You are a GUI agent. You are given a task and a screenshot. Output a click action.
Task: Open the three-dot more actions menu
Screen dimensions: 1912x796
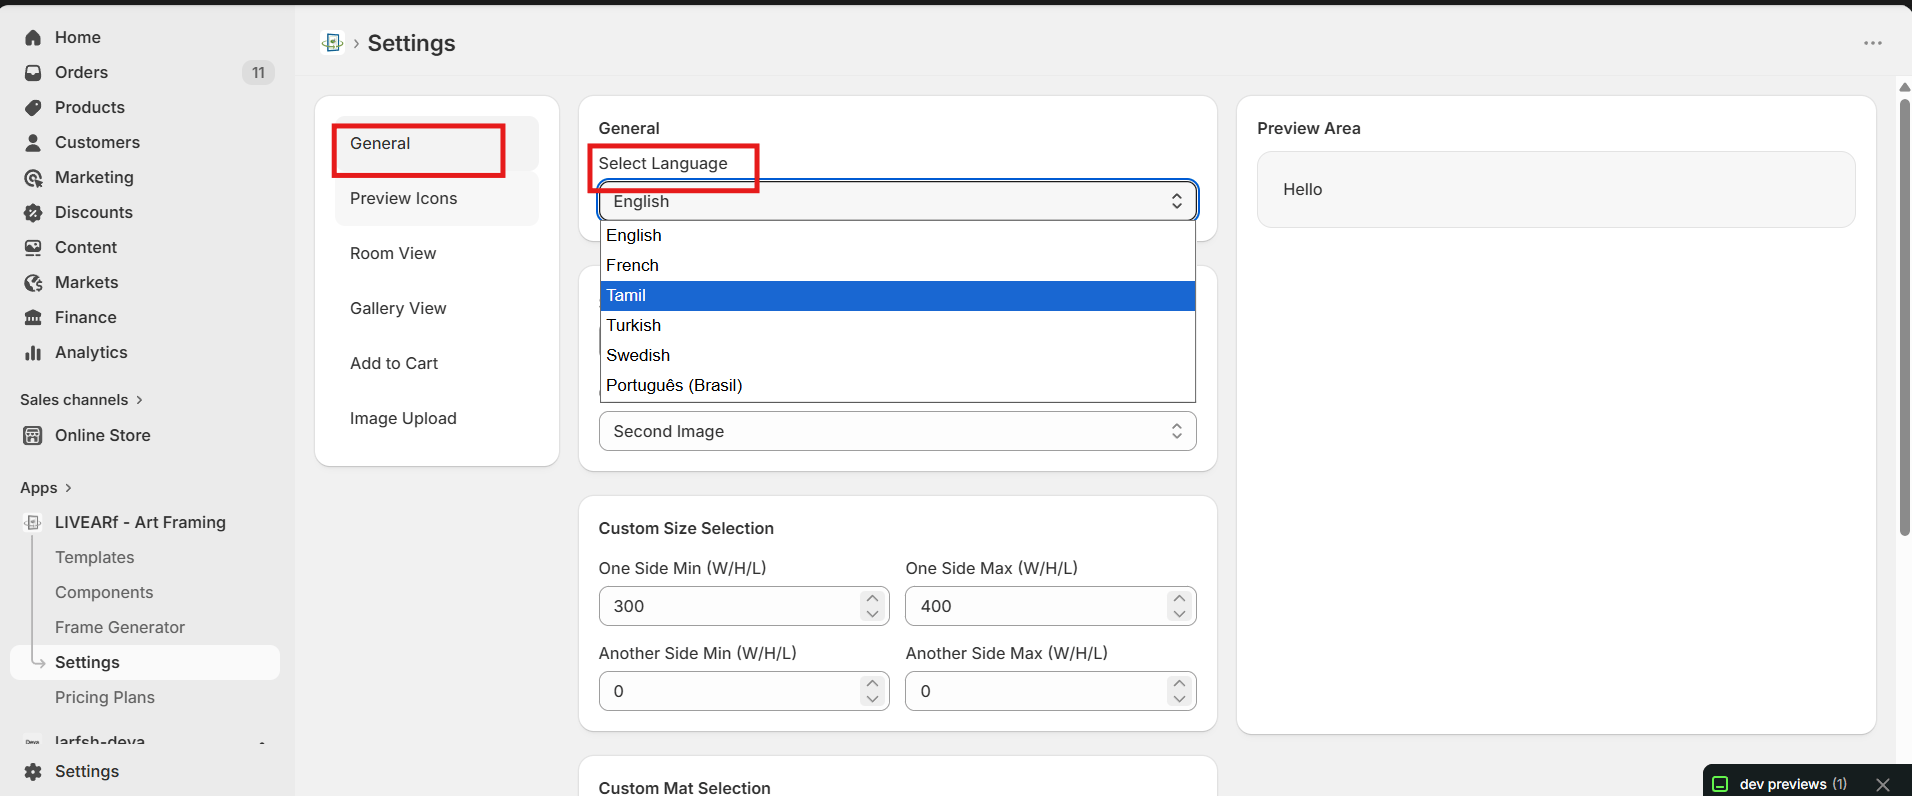point(1873,43)
